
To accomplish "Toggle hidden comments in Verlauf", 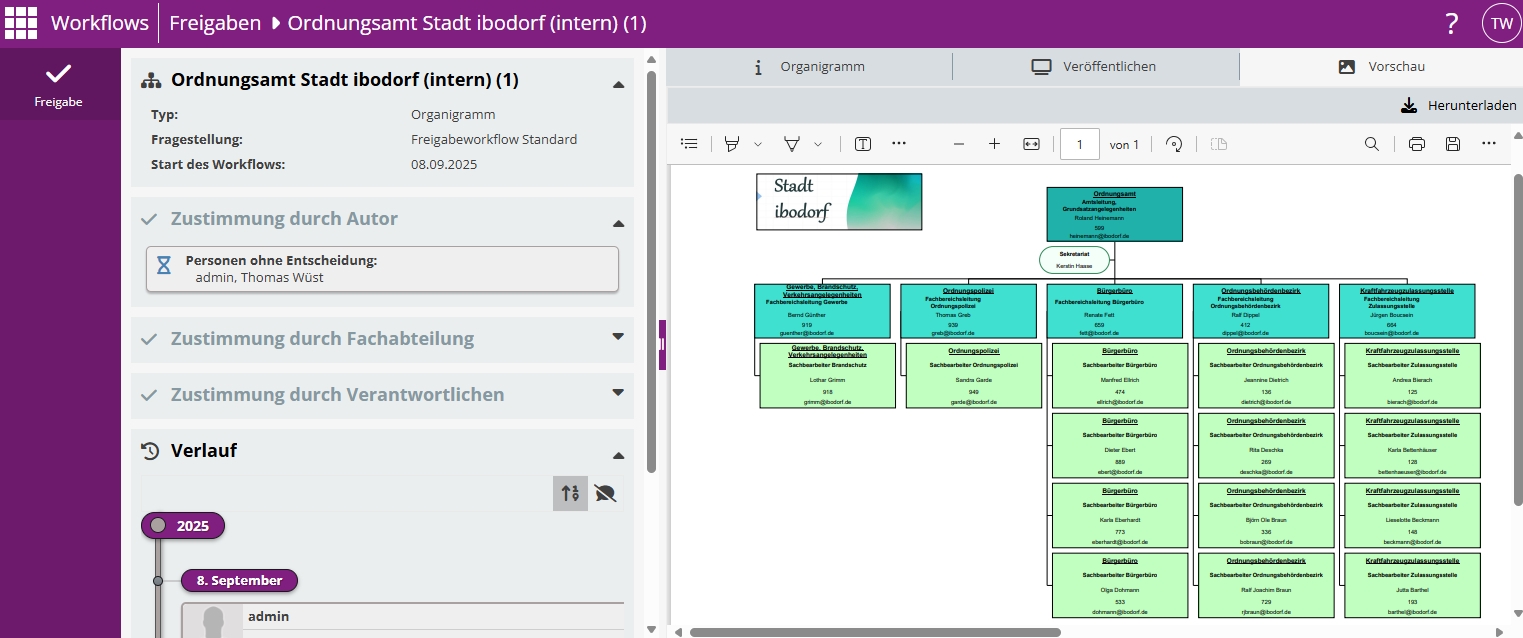I will (605, 493).
